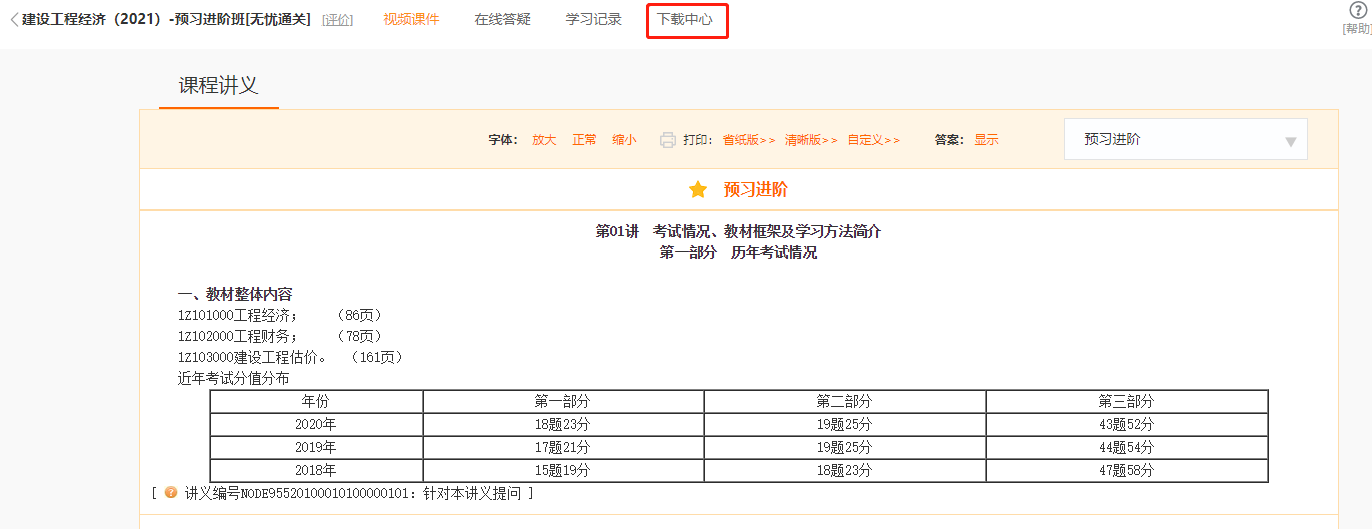This screenshot has width=1372, height=529.
Task: Print using the 省纸版 option
Action: click(x=749, y=140)
